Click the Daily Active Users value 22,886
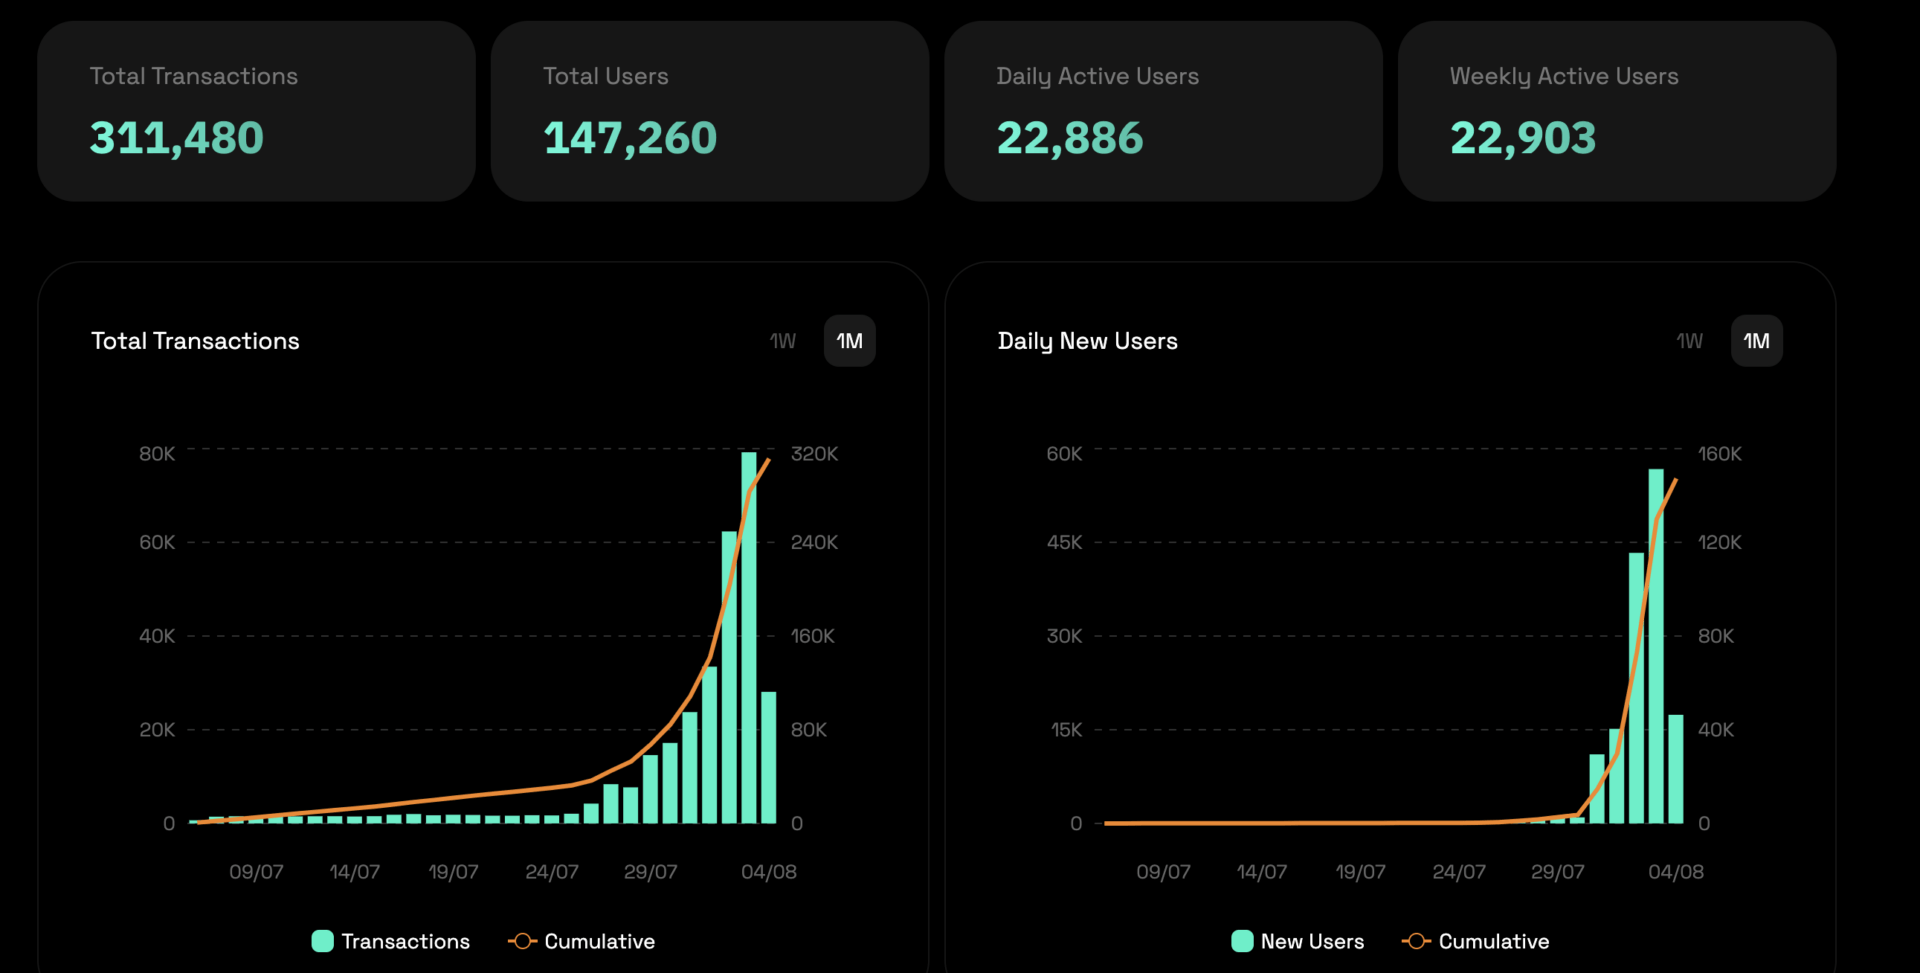 [x=1069, y=138]
